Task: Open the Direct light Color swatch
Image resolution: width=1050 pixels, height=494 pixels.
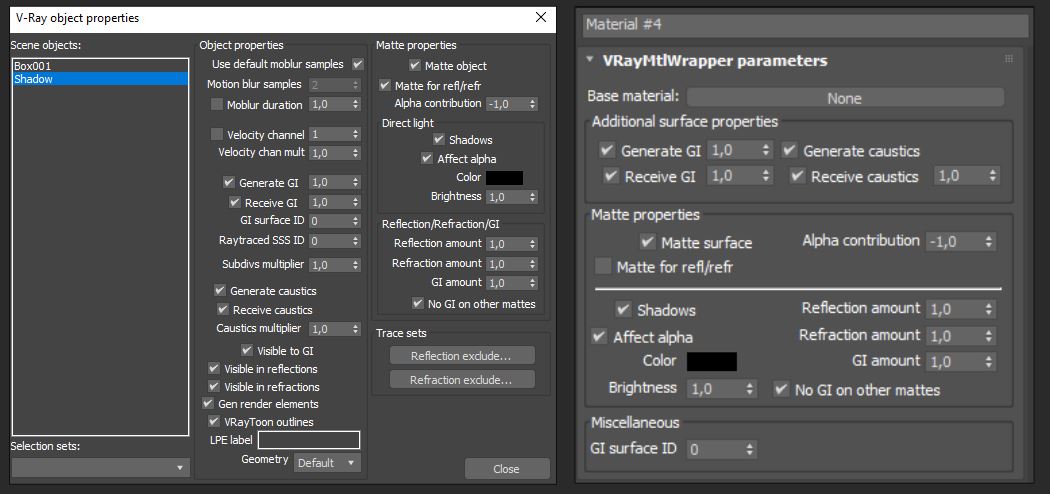Action: pos(504,177)
